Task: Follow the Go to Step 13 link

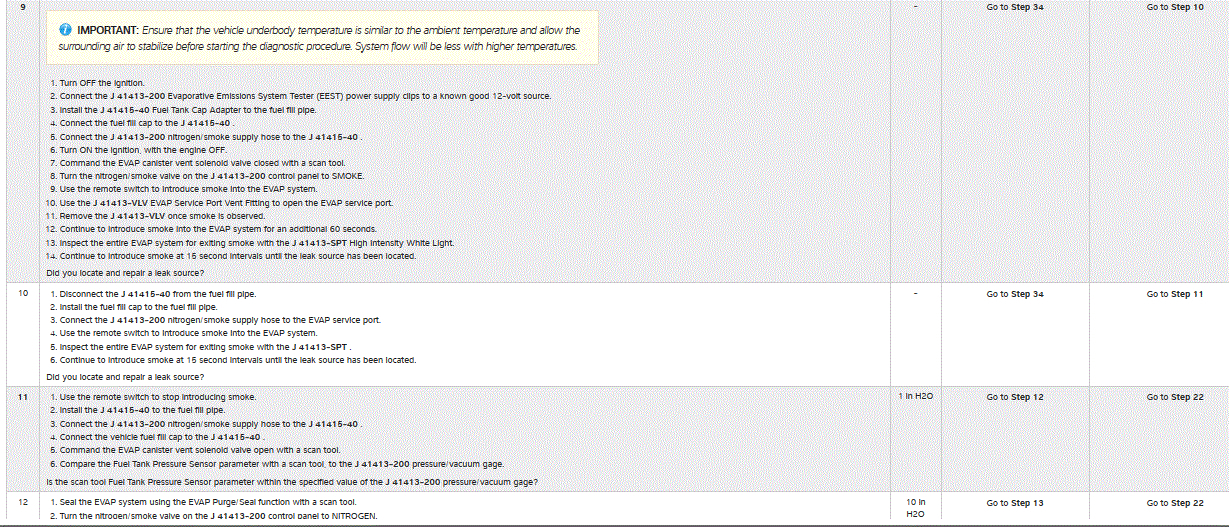Action: click(x=1014, y=503)
